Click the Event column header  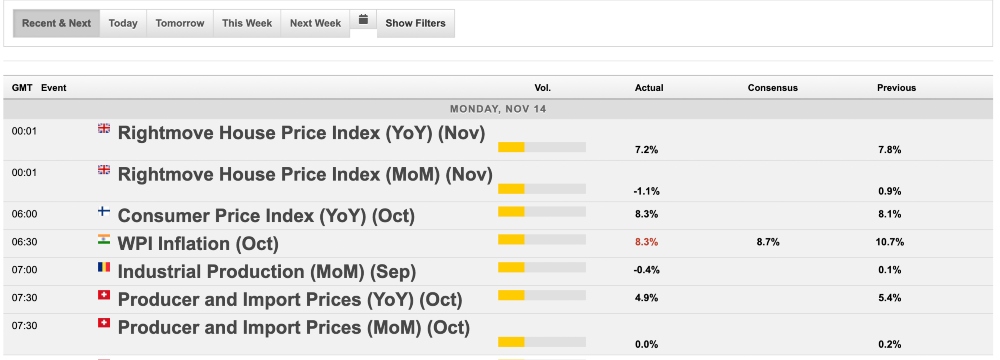[x=54, y=88]
